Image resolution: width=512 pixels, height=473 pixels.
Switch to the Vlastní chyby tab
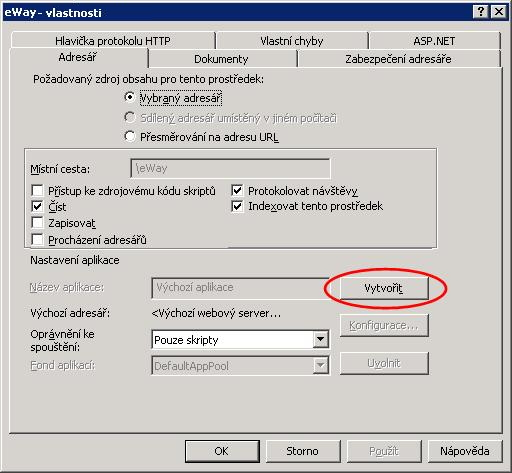pos(292,41)
